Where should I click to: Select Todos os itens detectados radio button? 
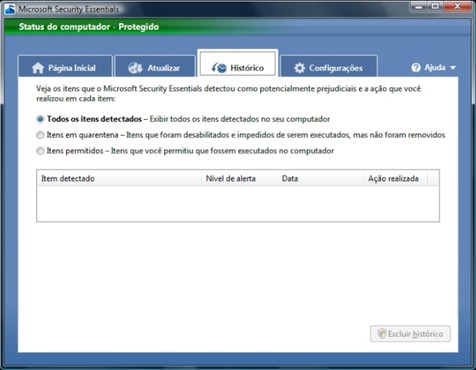click(40, 119)
